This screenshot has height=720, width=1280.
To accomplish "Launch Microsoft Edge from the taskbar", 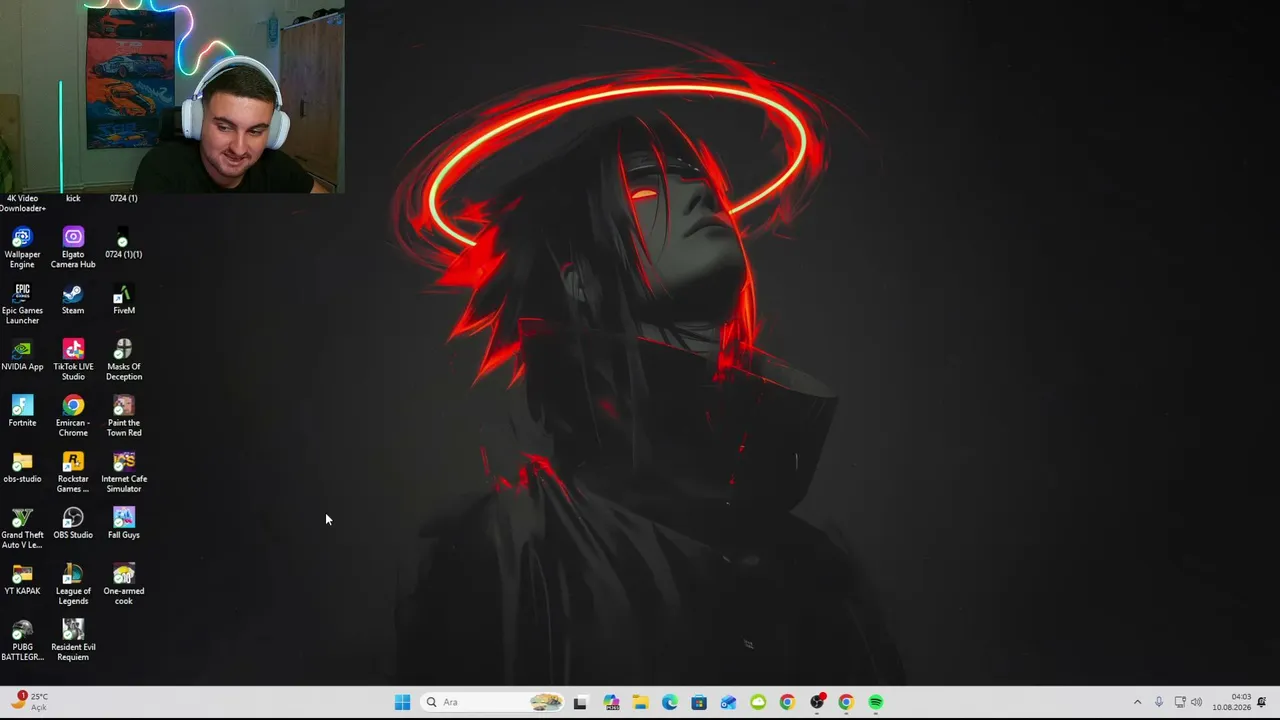I will point(669,702).
